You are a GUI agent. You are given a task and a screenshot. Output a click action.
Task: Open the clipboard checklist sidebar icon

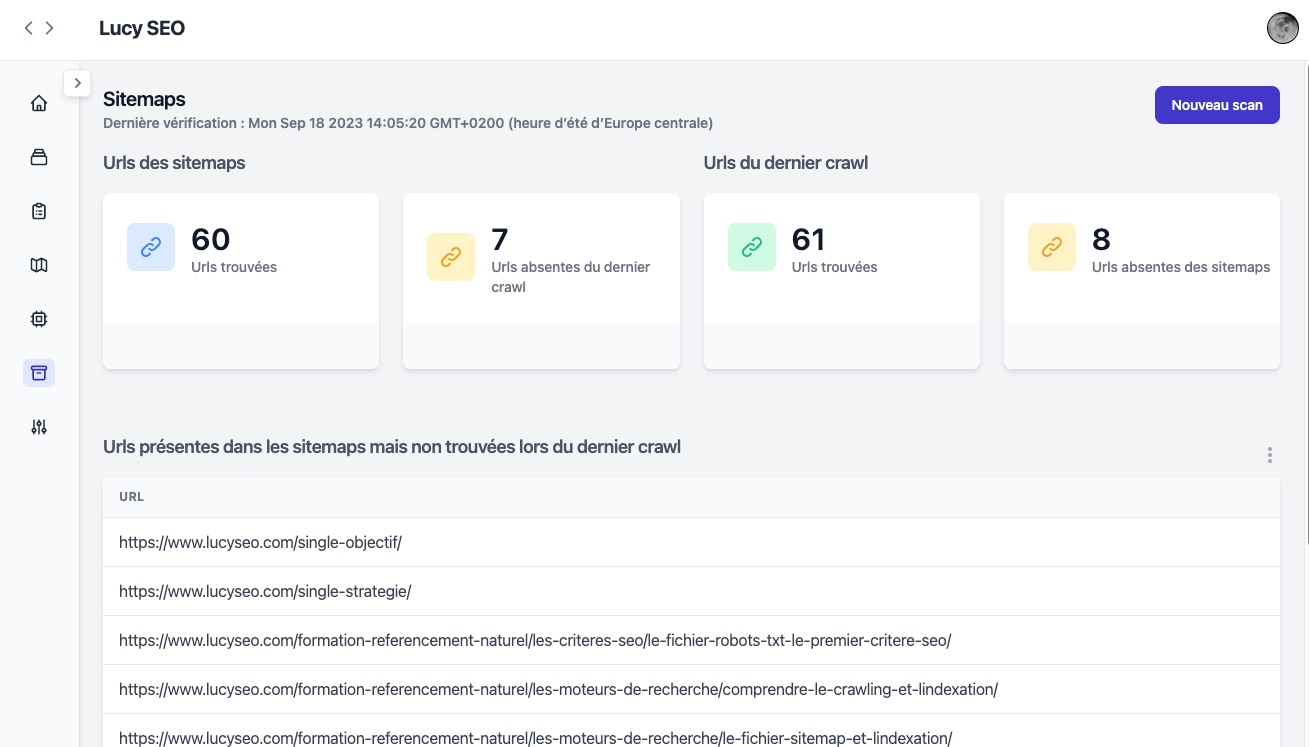(39, 211)
